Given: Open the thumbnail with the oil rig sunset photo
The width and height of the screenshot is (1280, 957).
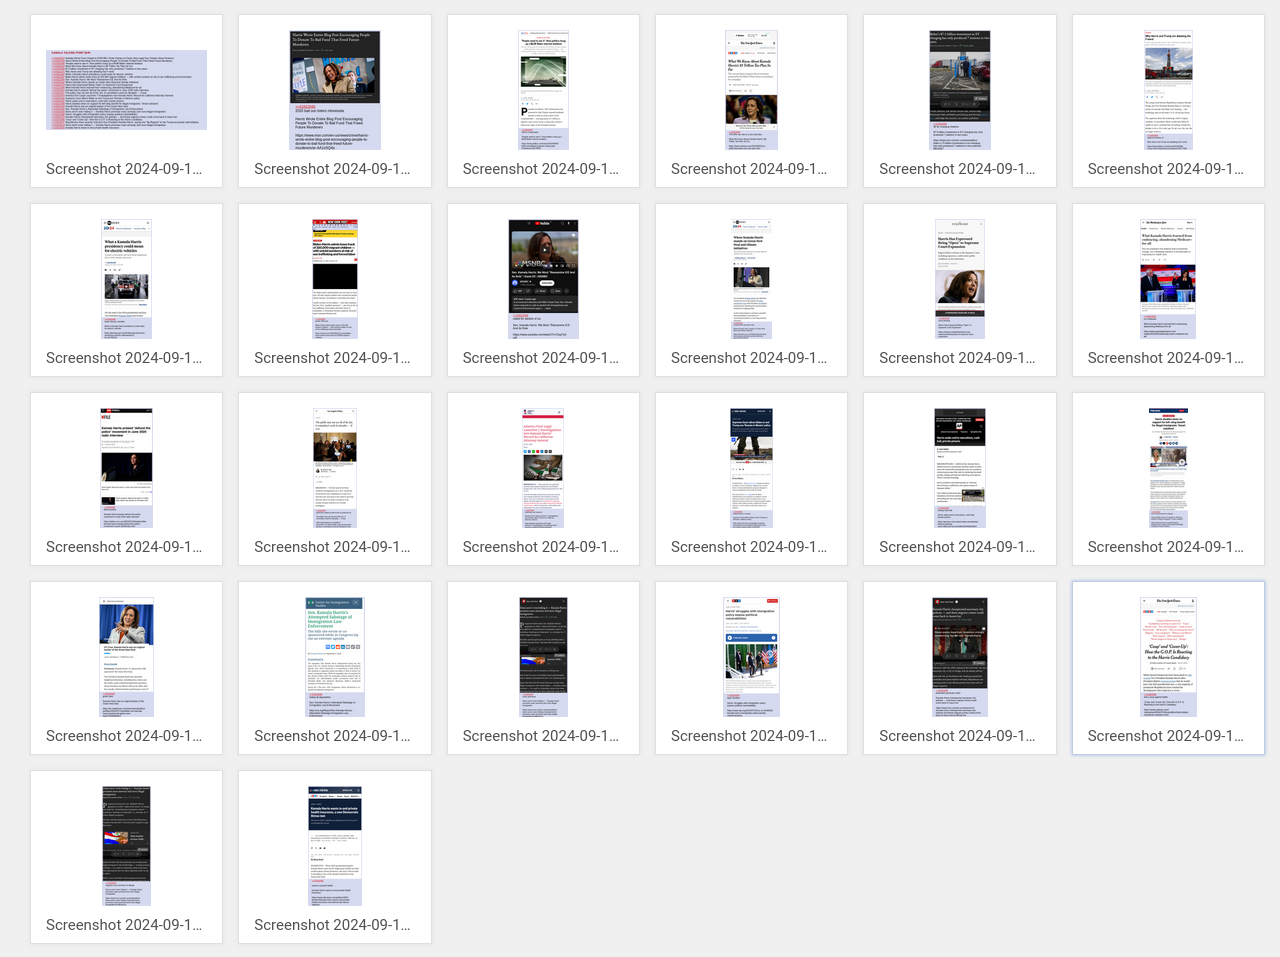Looking at the screenshot, I should pos(1168,90).
